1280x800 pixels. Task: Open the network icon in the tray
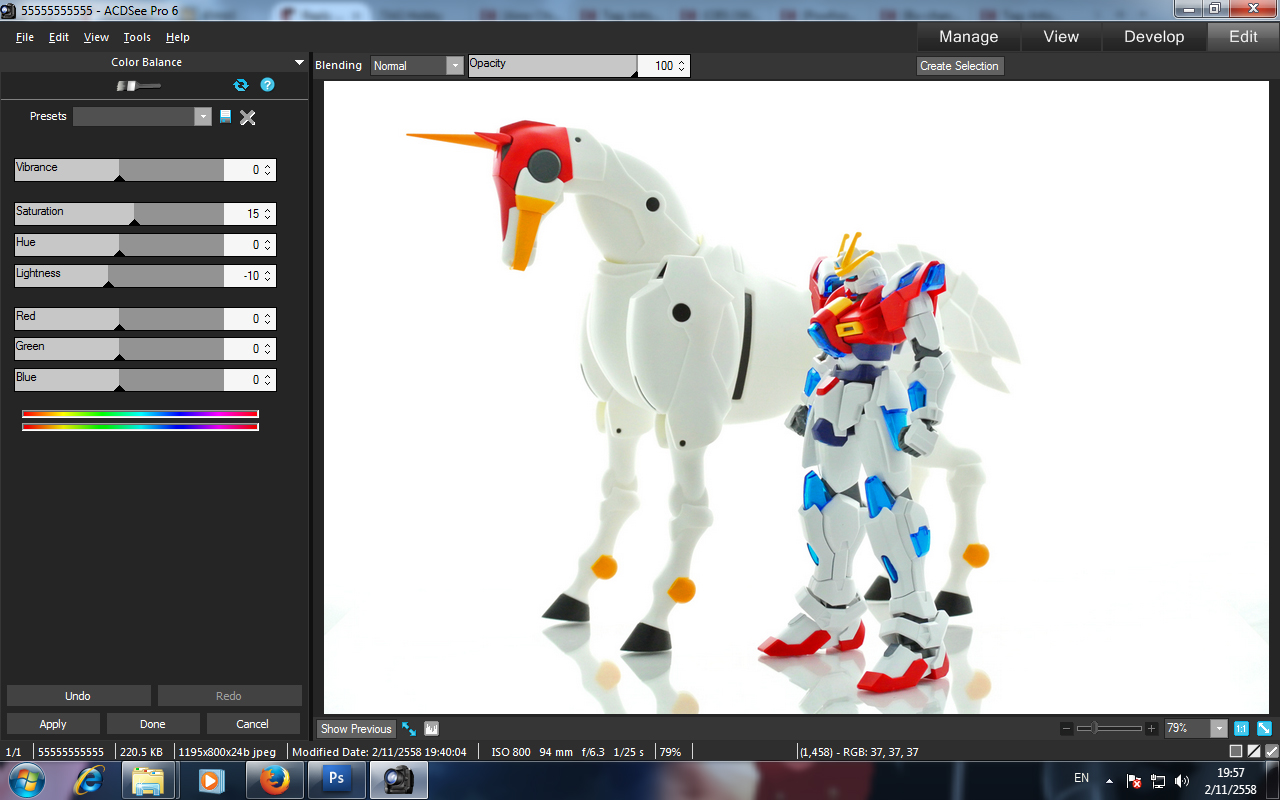coord(1158,781)
